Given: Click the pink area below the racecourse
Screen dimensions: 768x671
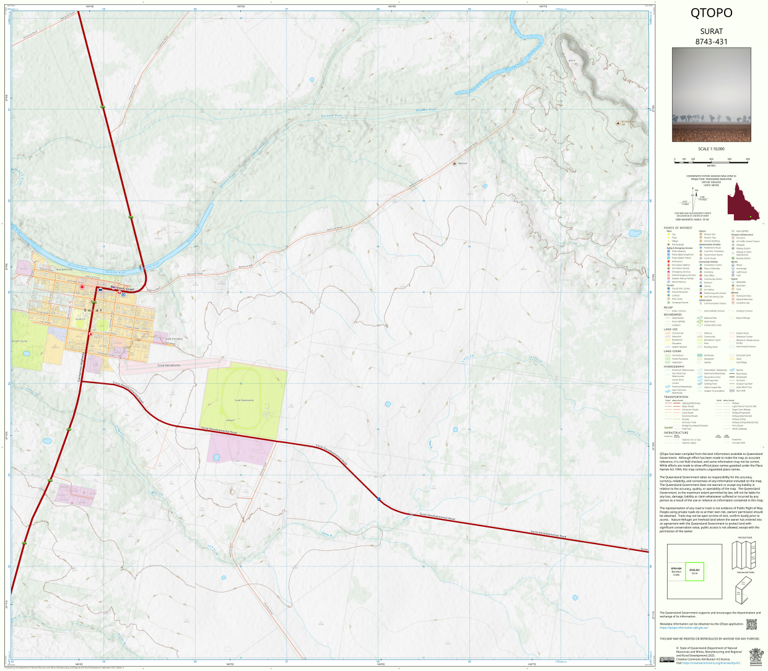Looking at the screenshot, I should coord(239,449).
